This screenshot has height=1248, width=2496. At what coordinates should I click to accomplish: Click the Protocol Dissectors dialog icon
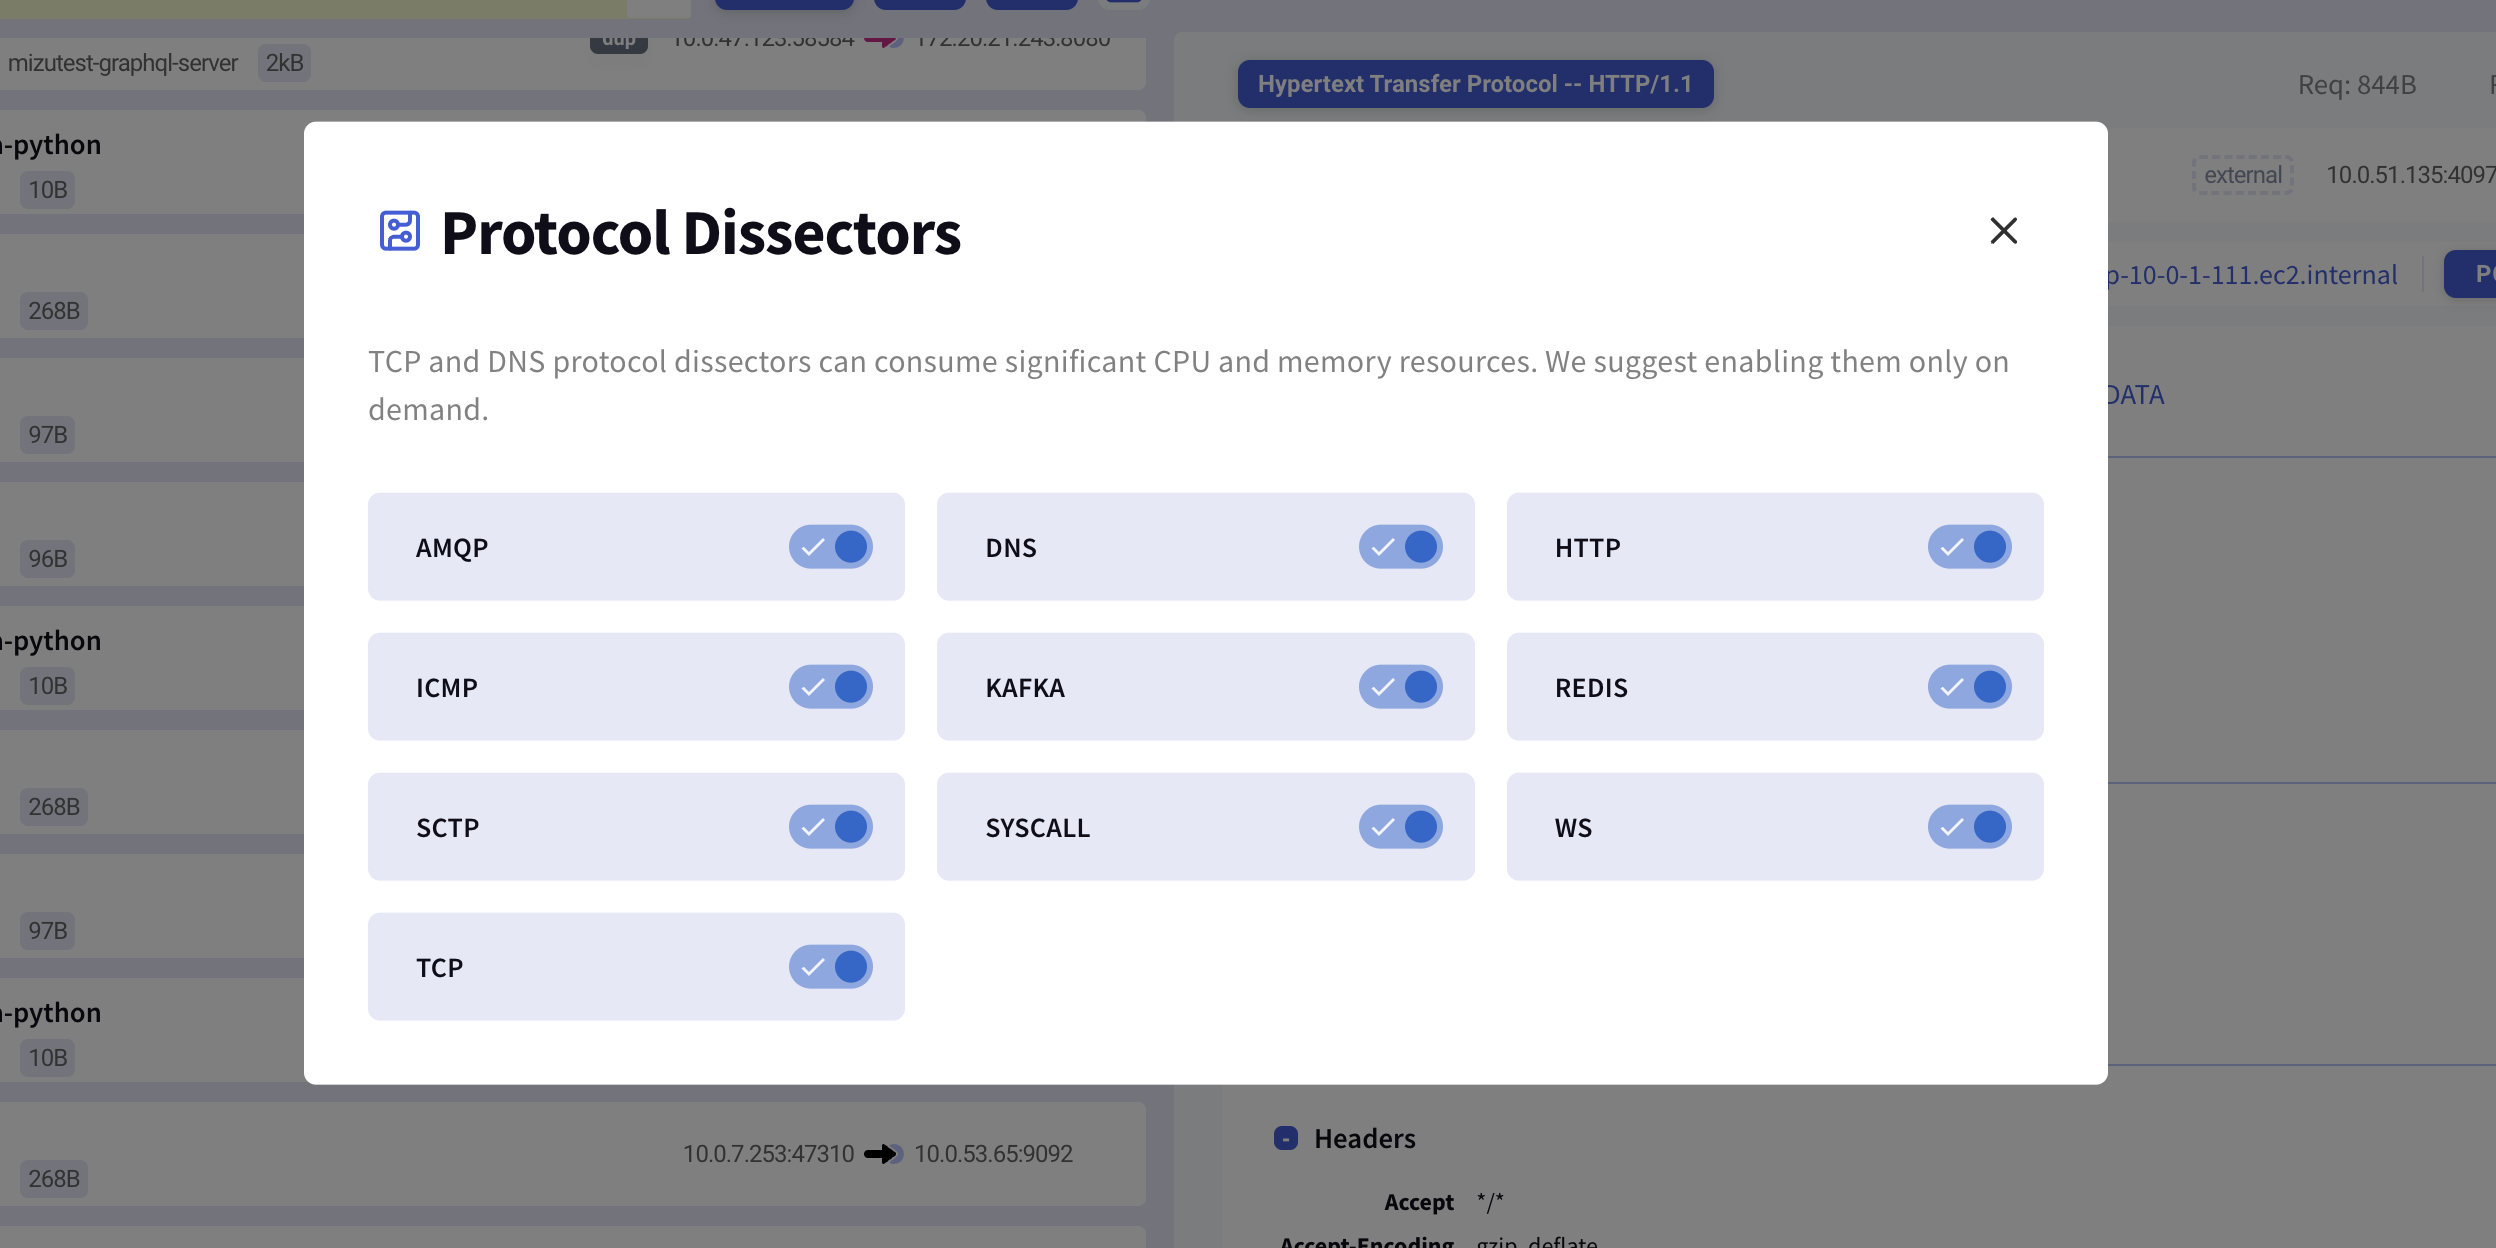tap(399, 231)
